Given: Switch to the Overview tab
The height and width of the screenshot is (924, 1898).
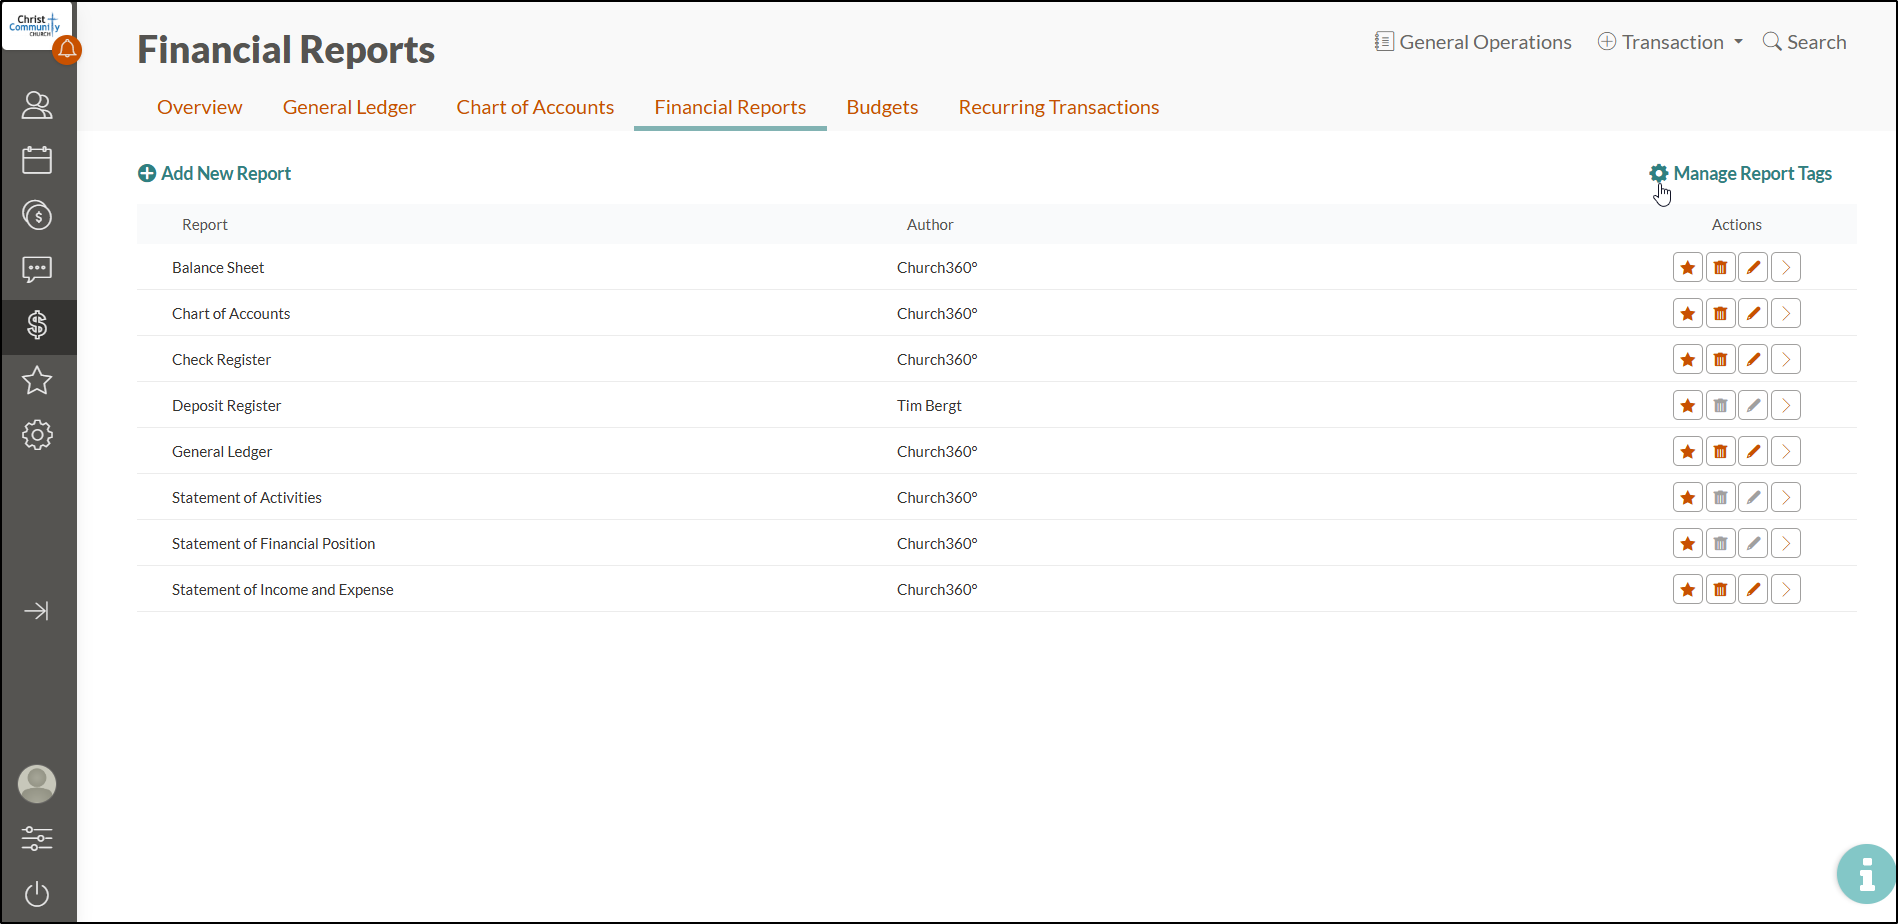Looking at the screenshot, I should click(200, 107).
